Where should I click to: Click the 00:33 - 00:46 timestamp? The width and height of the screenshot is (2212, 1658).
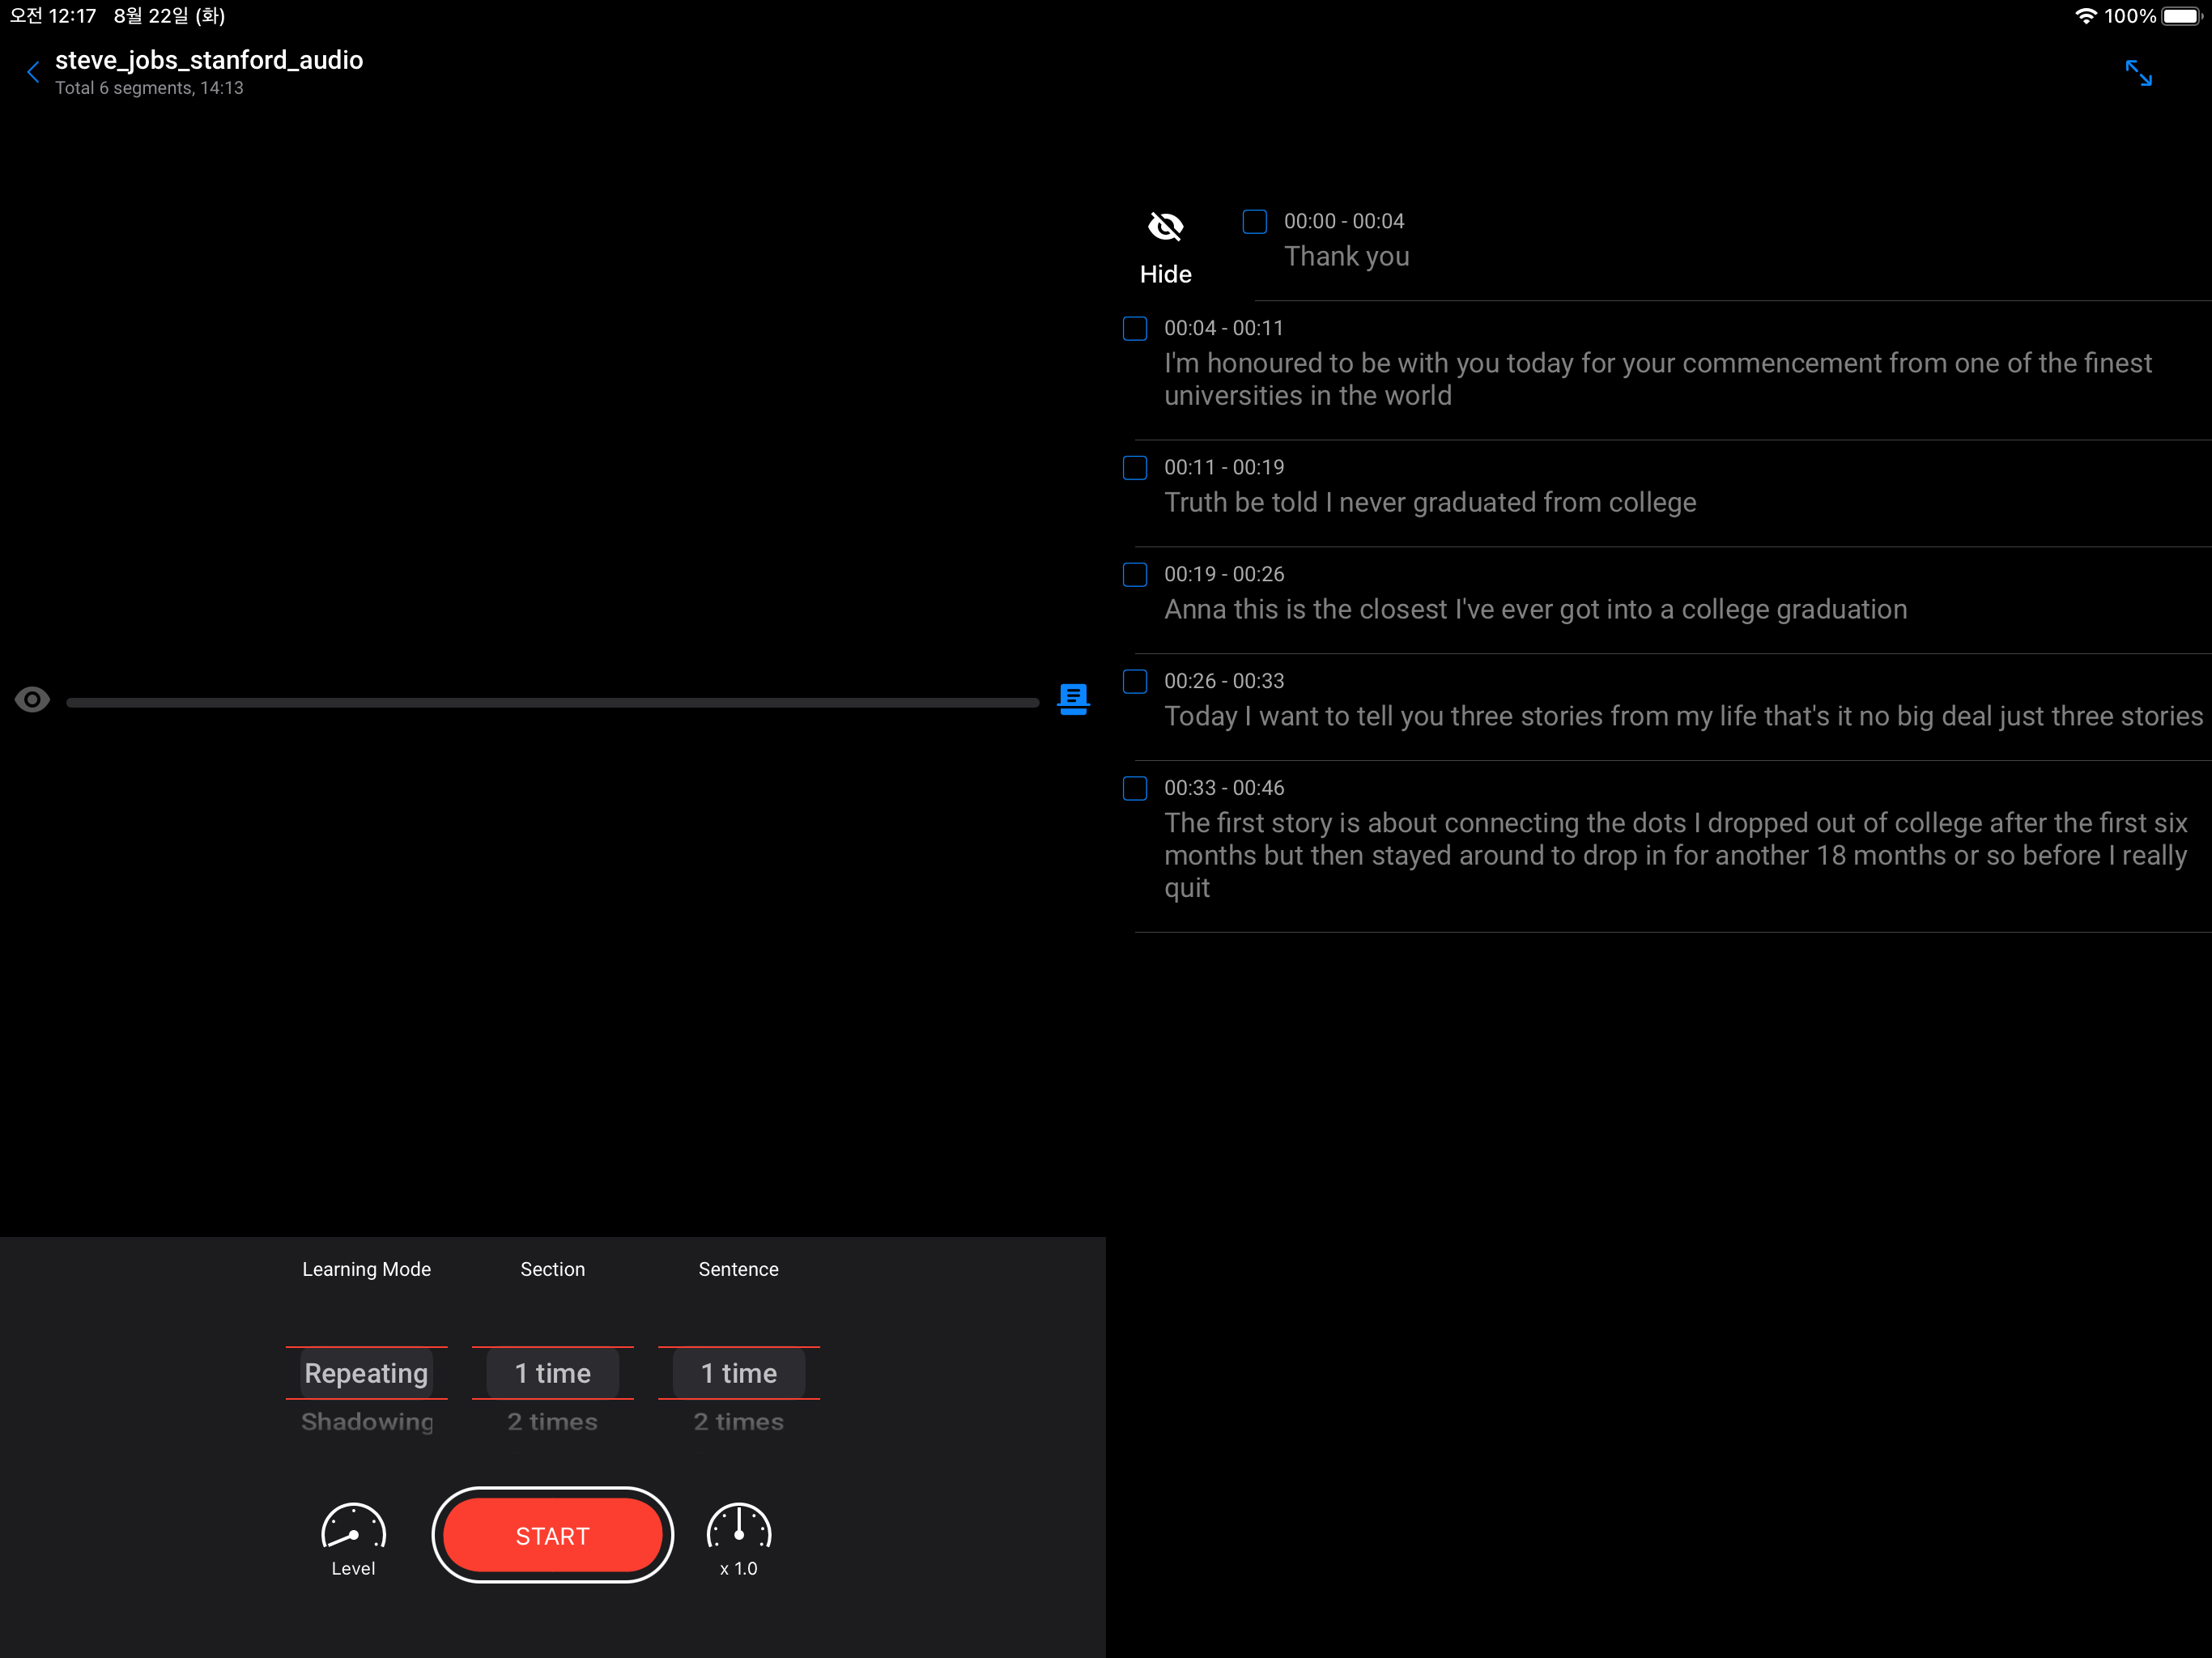1224,788
